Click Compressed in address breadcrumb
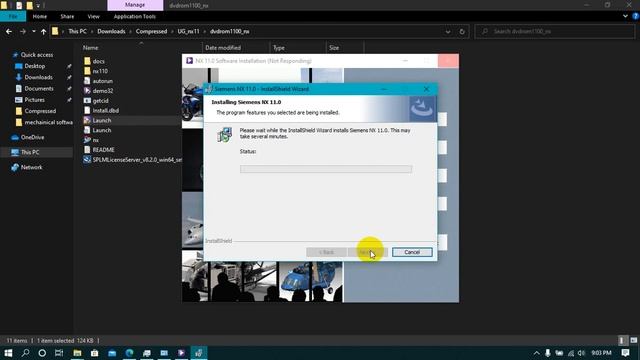The image size is (640, 360). 151,31
